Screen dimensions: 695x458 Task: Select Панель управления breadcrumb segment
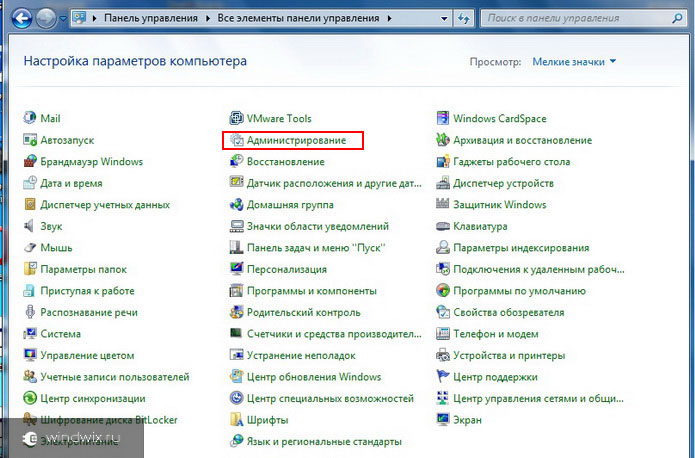(x=151, y=18)
